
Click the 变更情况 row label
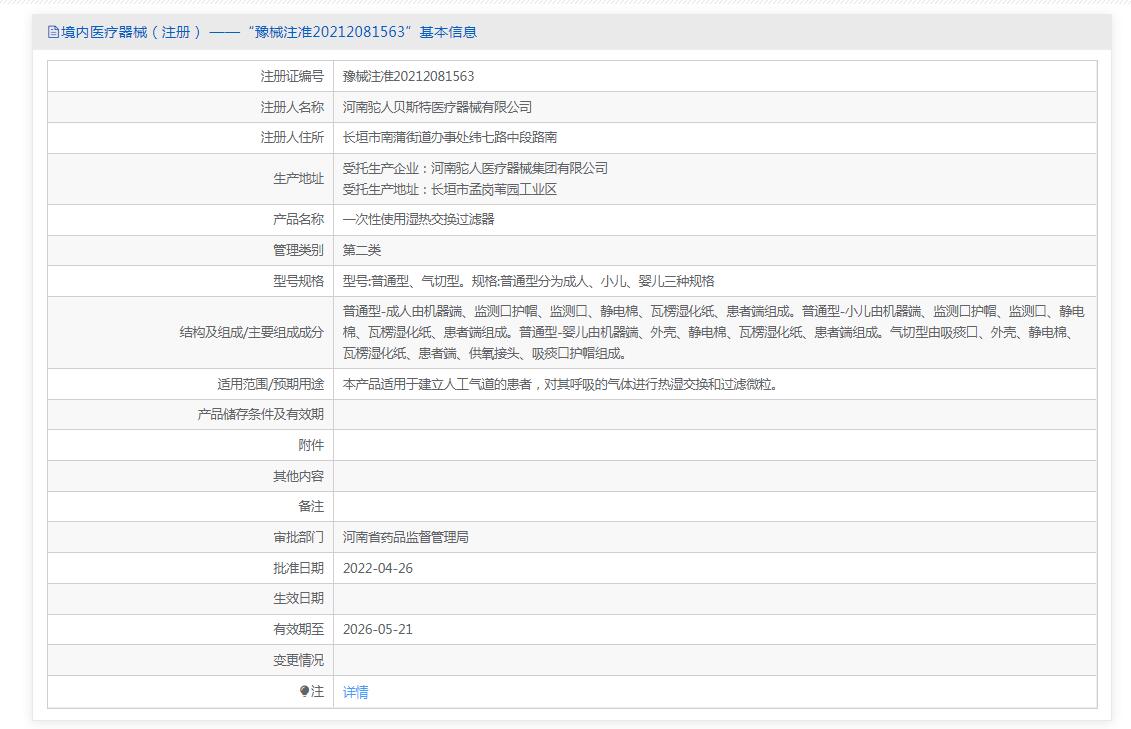(x=298, y=660)
